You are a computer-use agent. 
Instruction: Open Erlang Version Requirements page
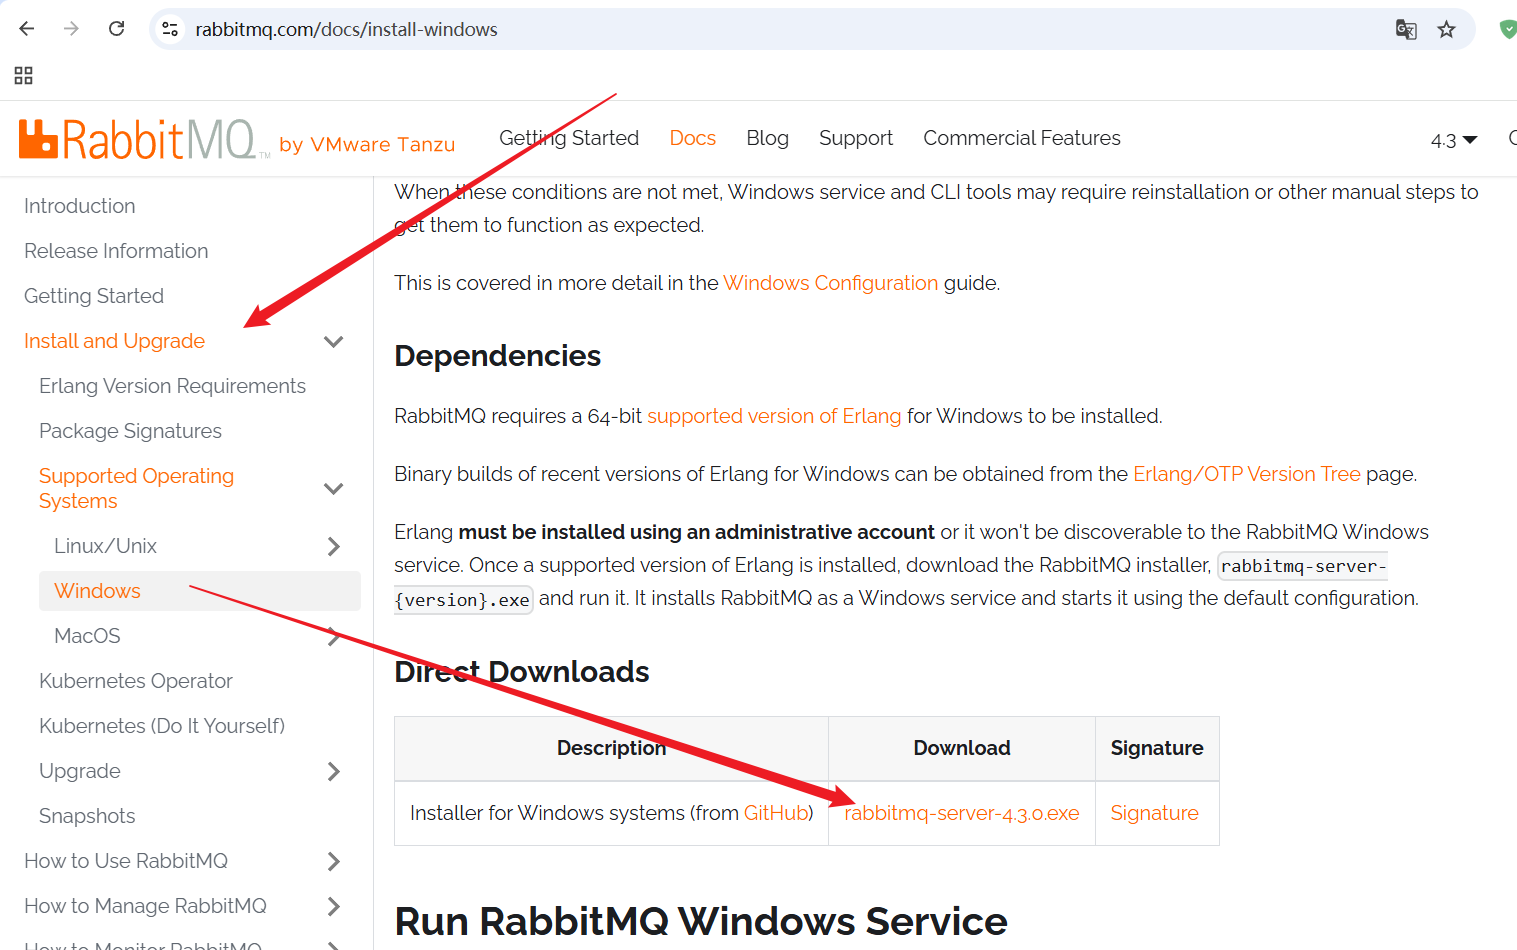click(x=172, y=386)
